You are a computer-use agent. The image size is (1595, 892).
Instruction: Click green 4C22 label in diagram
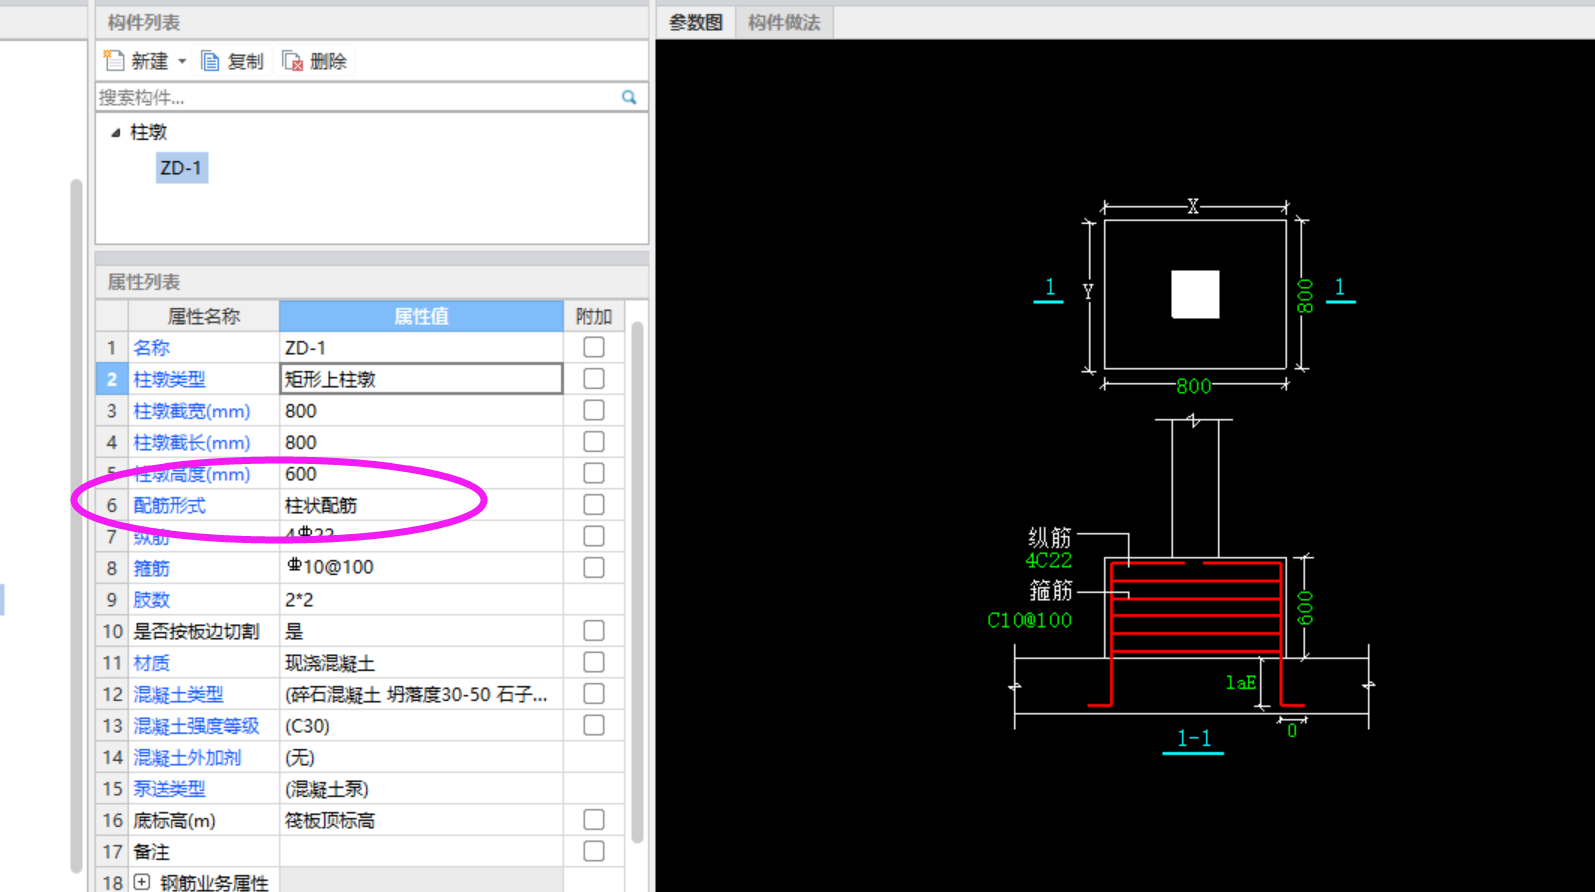point(1048,561)
